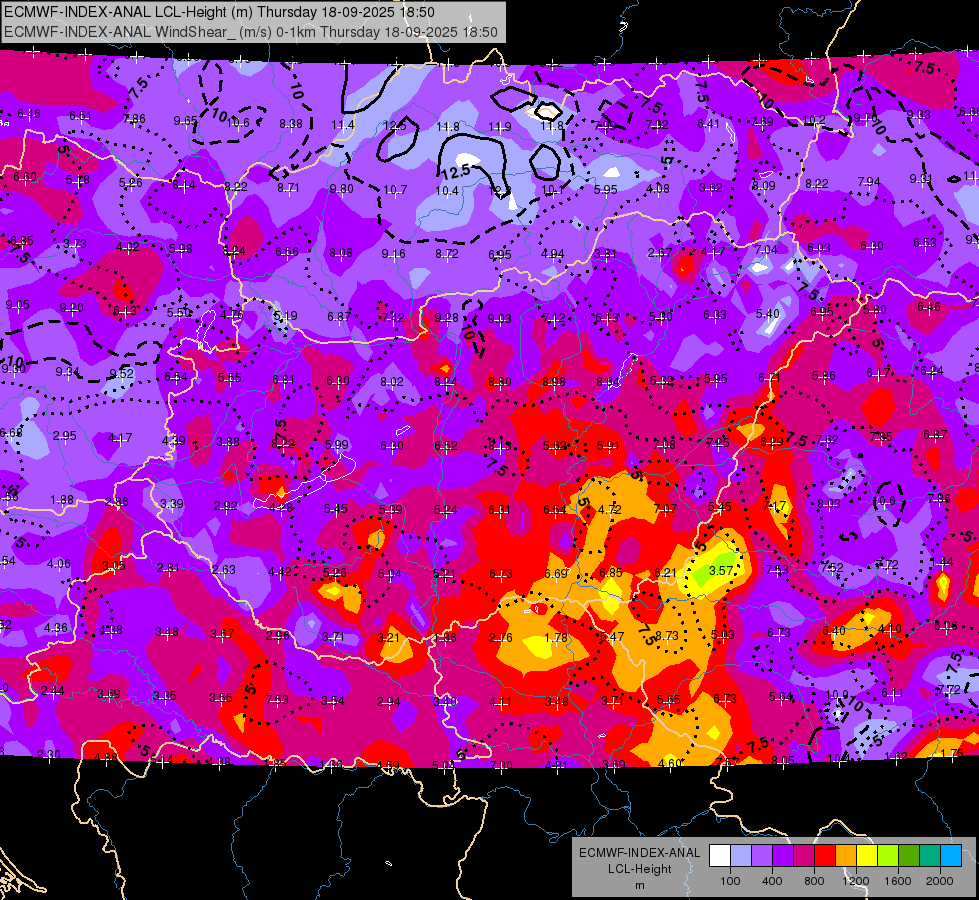The height and width of the screenshot is (900, 979).
Task: Click the wind shear value 10.9
Action: tap(837, 695)
